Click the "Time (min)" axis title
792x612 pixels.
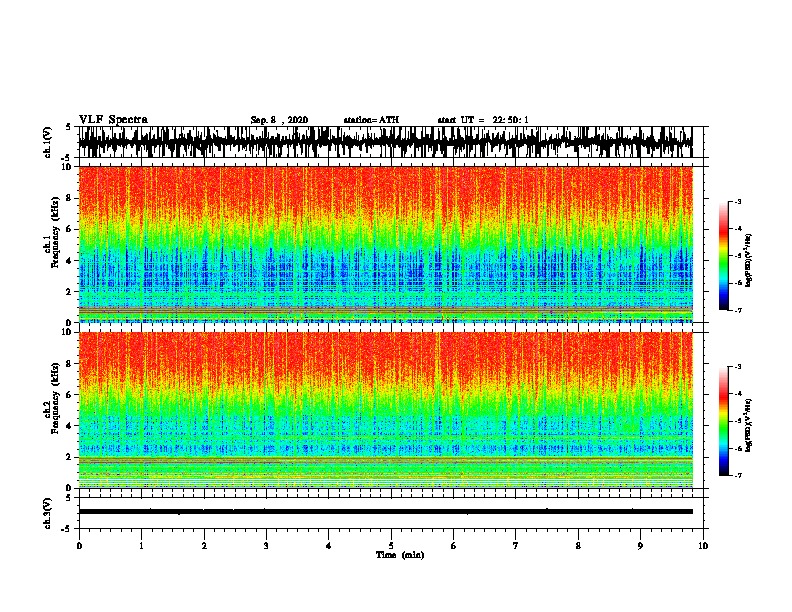[x=400, y=555]
